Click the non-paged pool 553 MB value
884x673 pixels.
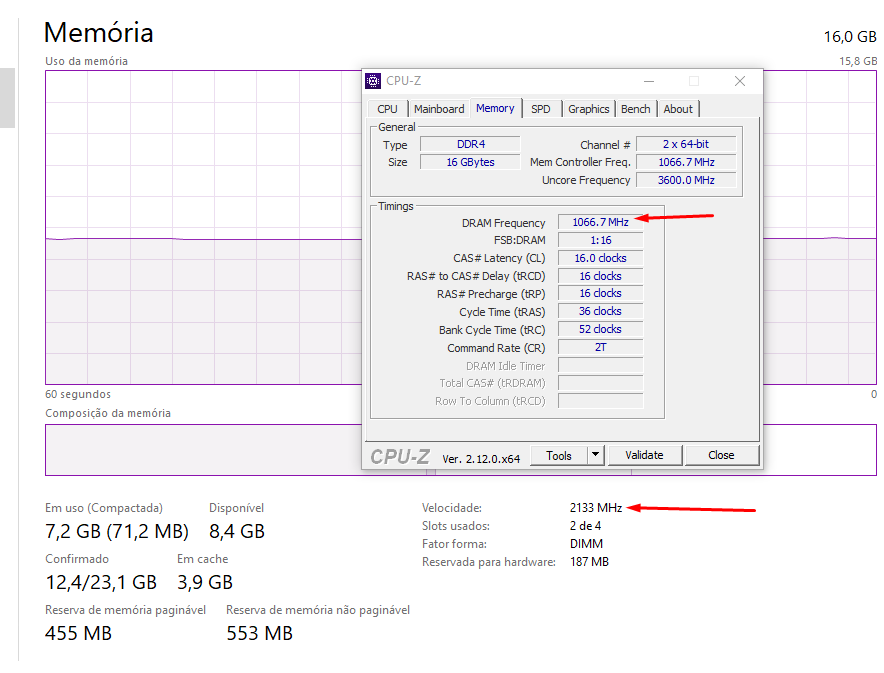pos(260,634)
